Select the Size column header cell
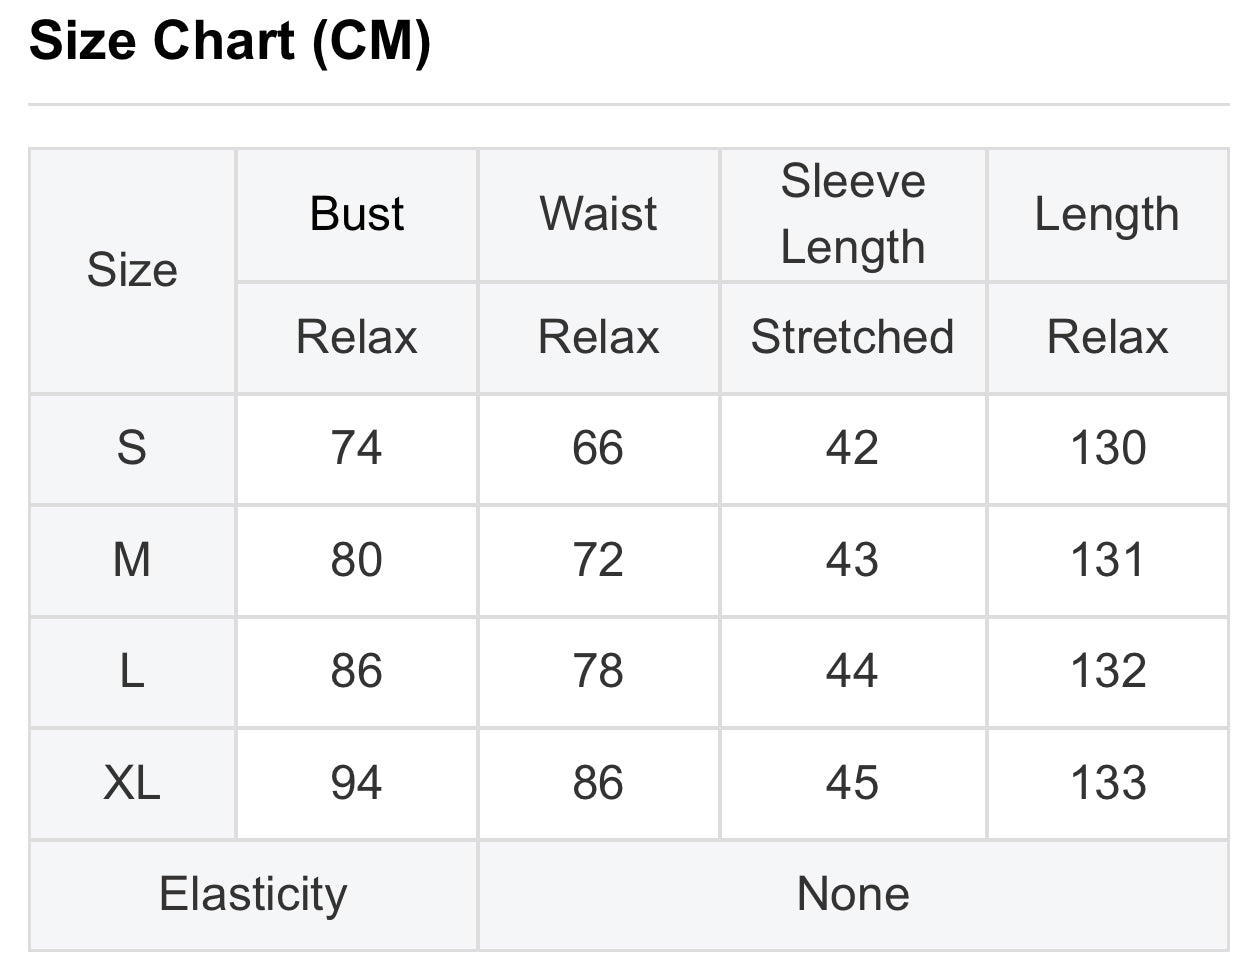The height and width of the screenshot is (968, 1253). pos(132,270)
